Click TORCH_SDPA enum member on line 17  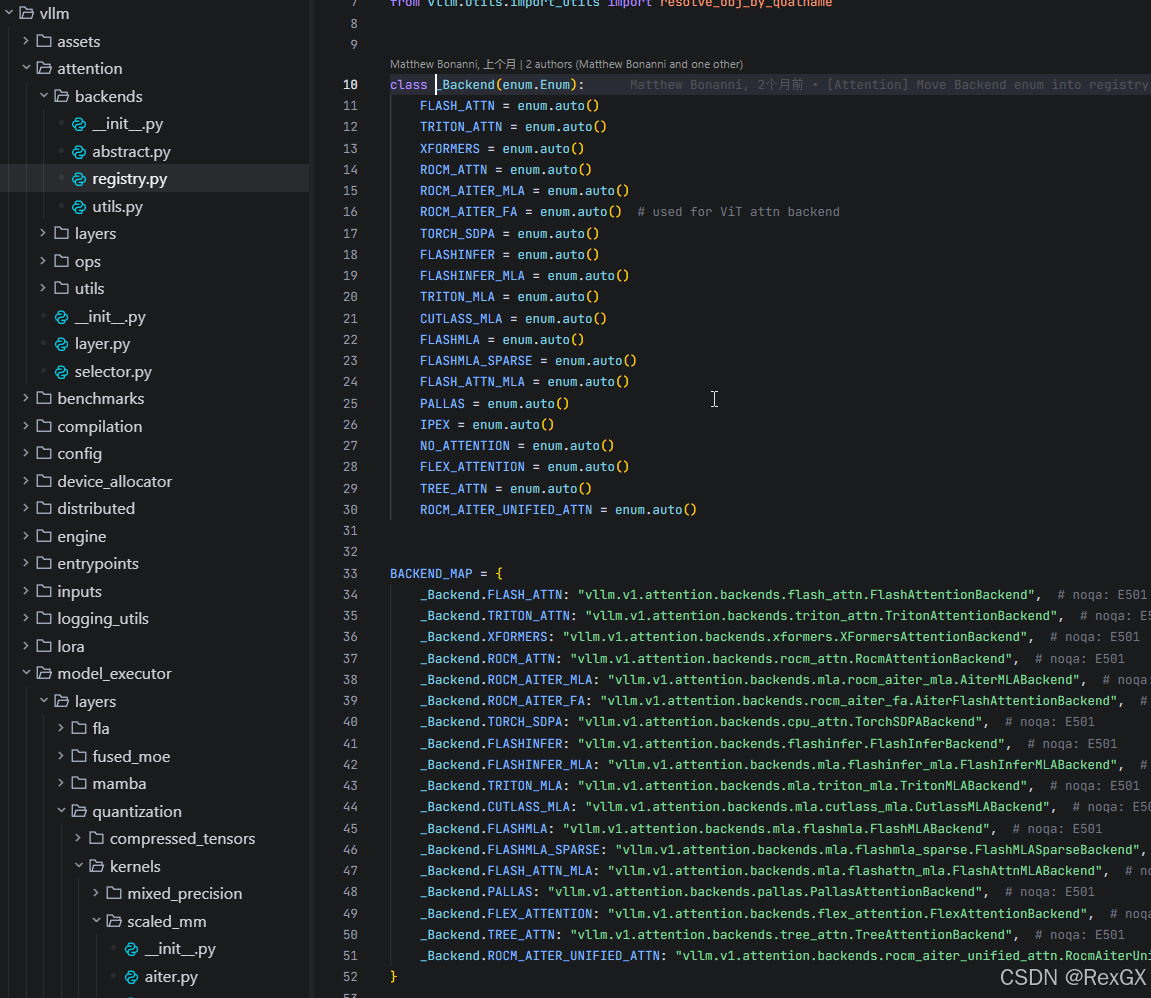457,234
